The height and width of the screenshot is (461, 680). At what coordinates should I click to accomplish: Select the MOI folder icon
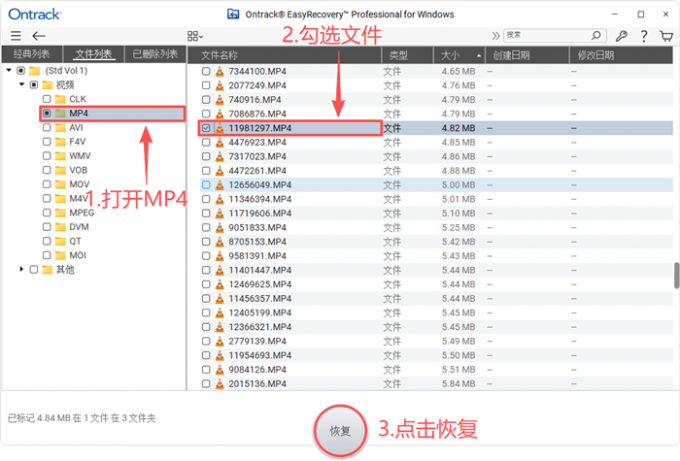(x=60, y=255)
